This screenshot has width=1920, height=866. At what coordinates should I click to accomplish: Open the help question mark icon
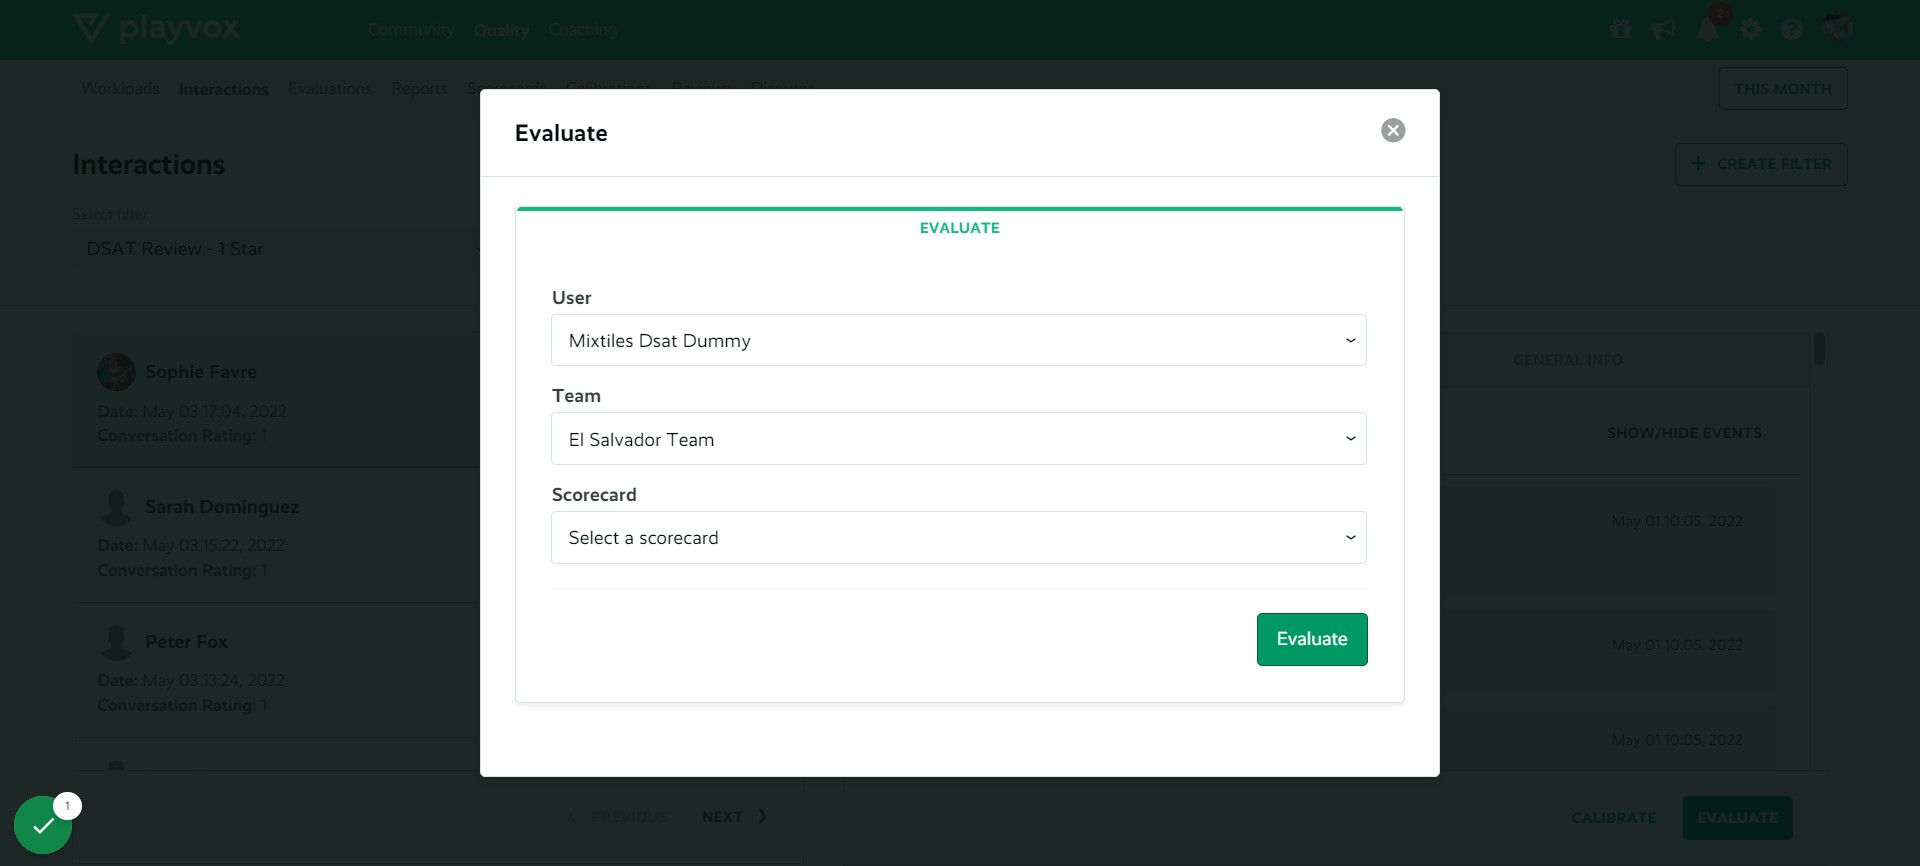(x=1792, y=29)
